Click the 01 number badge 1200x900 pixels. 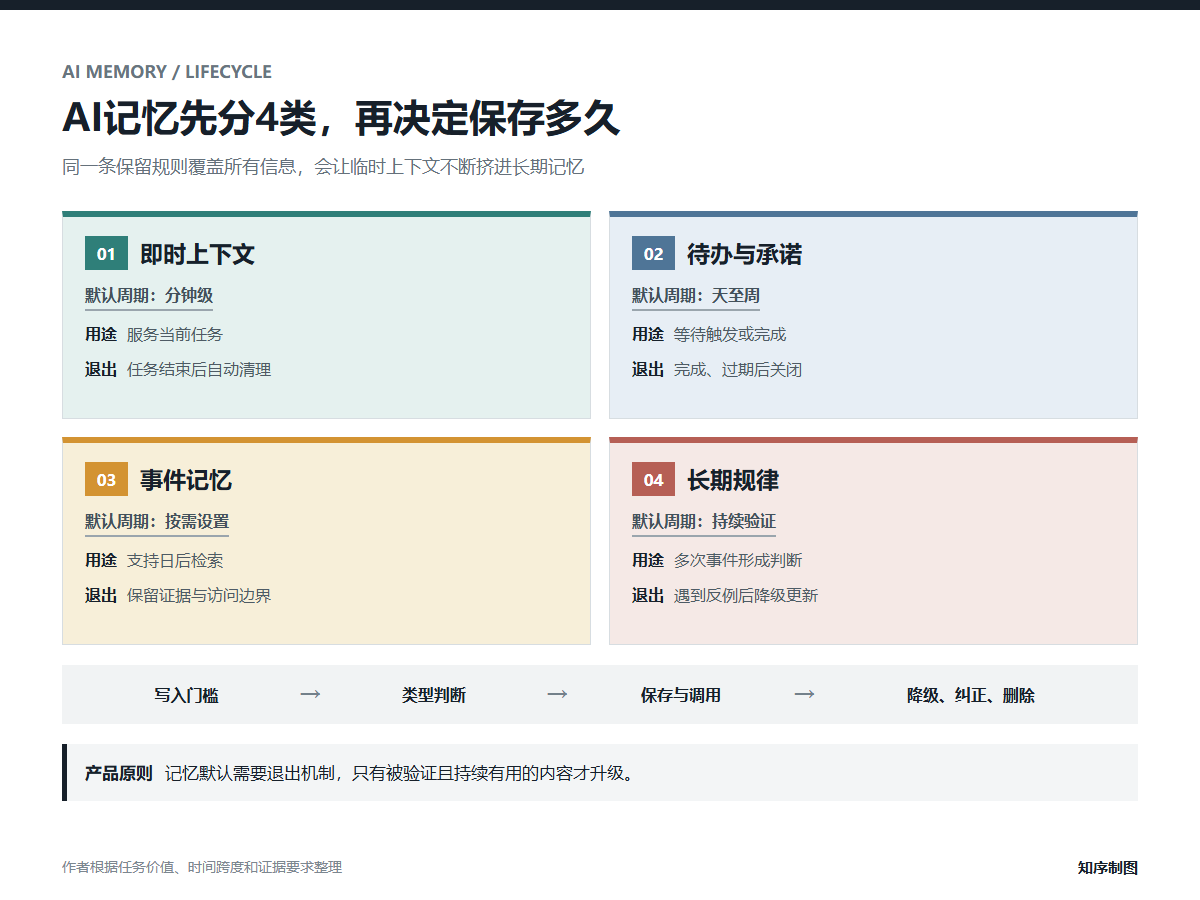click(x=106, y=254)
